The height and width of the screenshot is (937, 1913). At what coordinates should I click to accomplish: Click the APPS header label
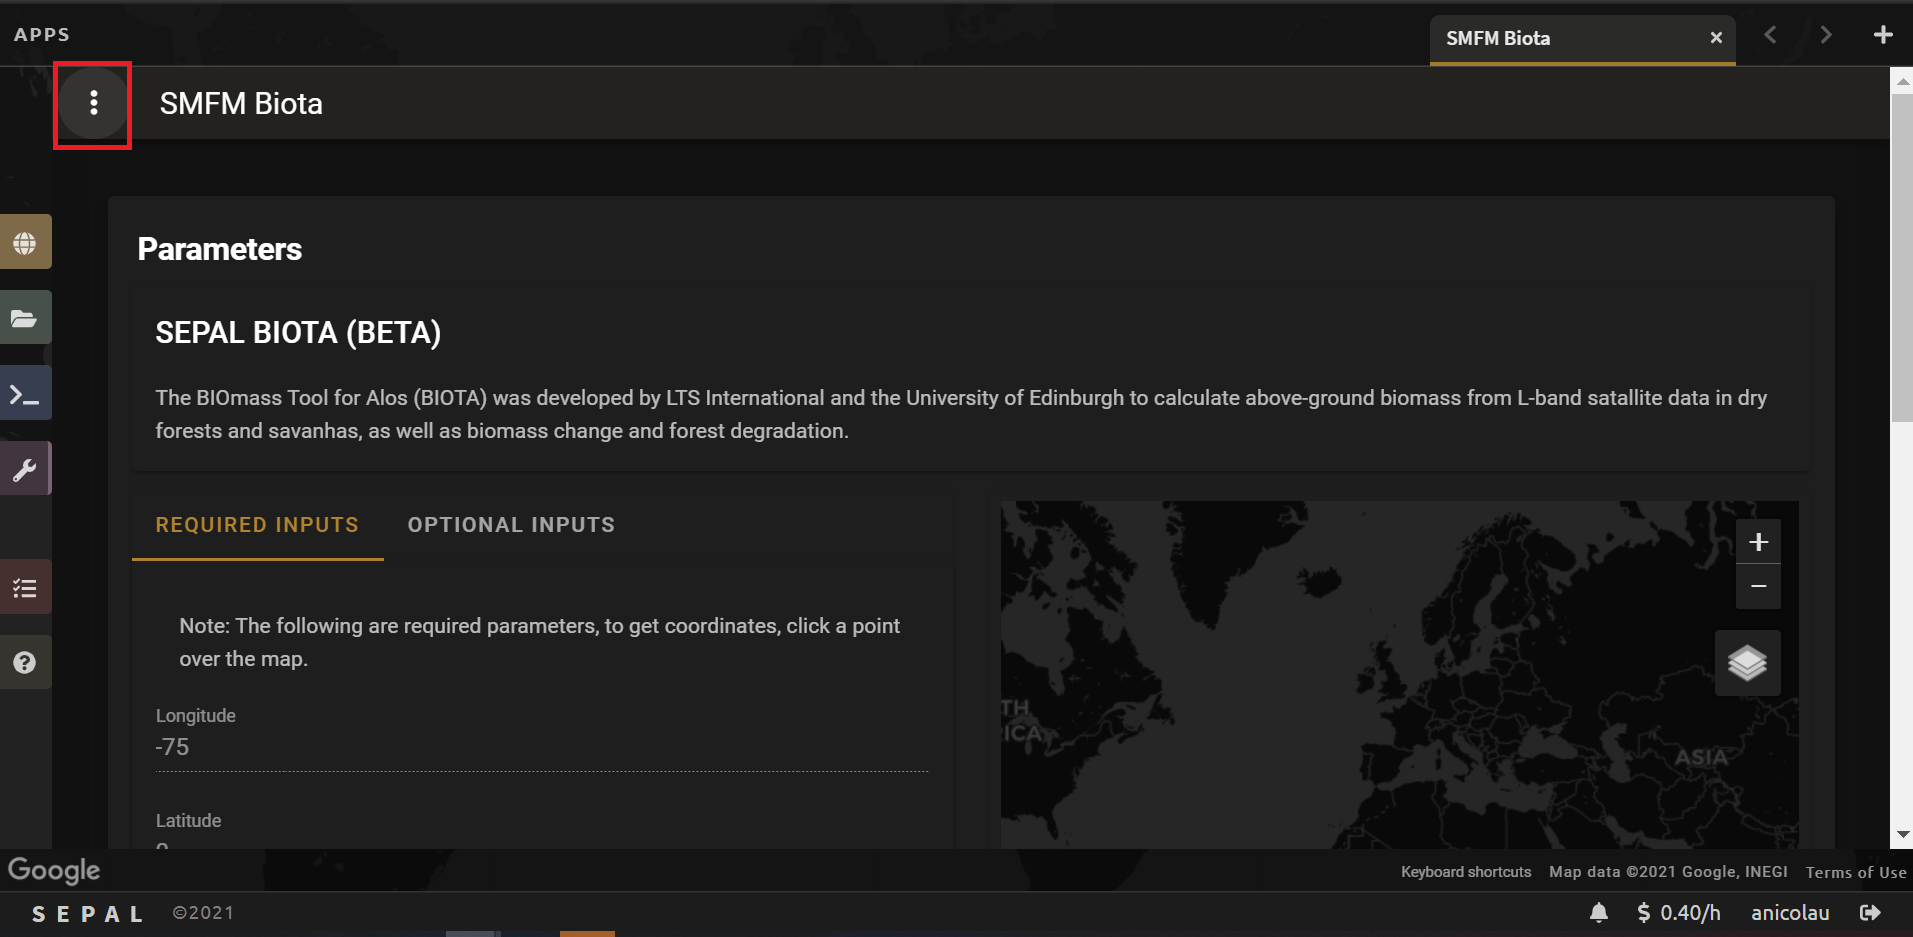[42, 34]
